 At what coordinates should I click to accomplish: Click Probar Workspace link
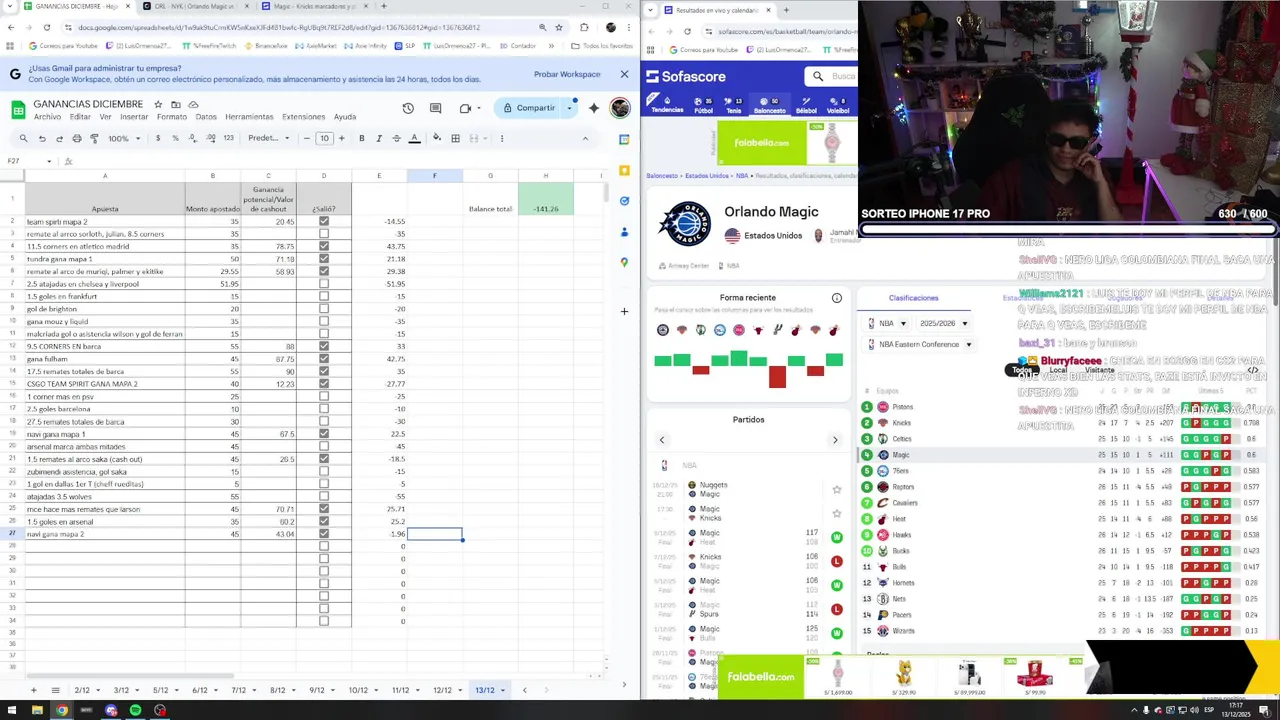tap(567, 74)
